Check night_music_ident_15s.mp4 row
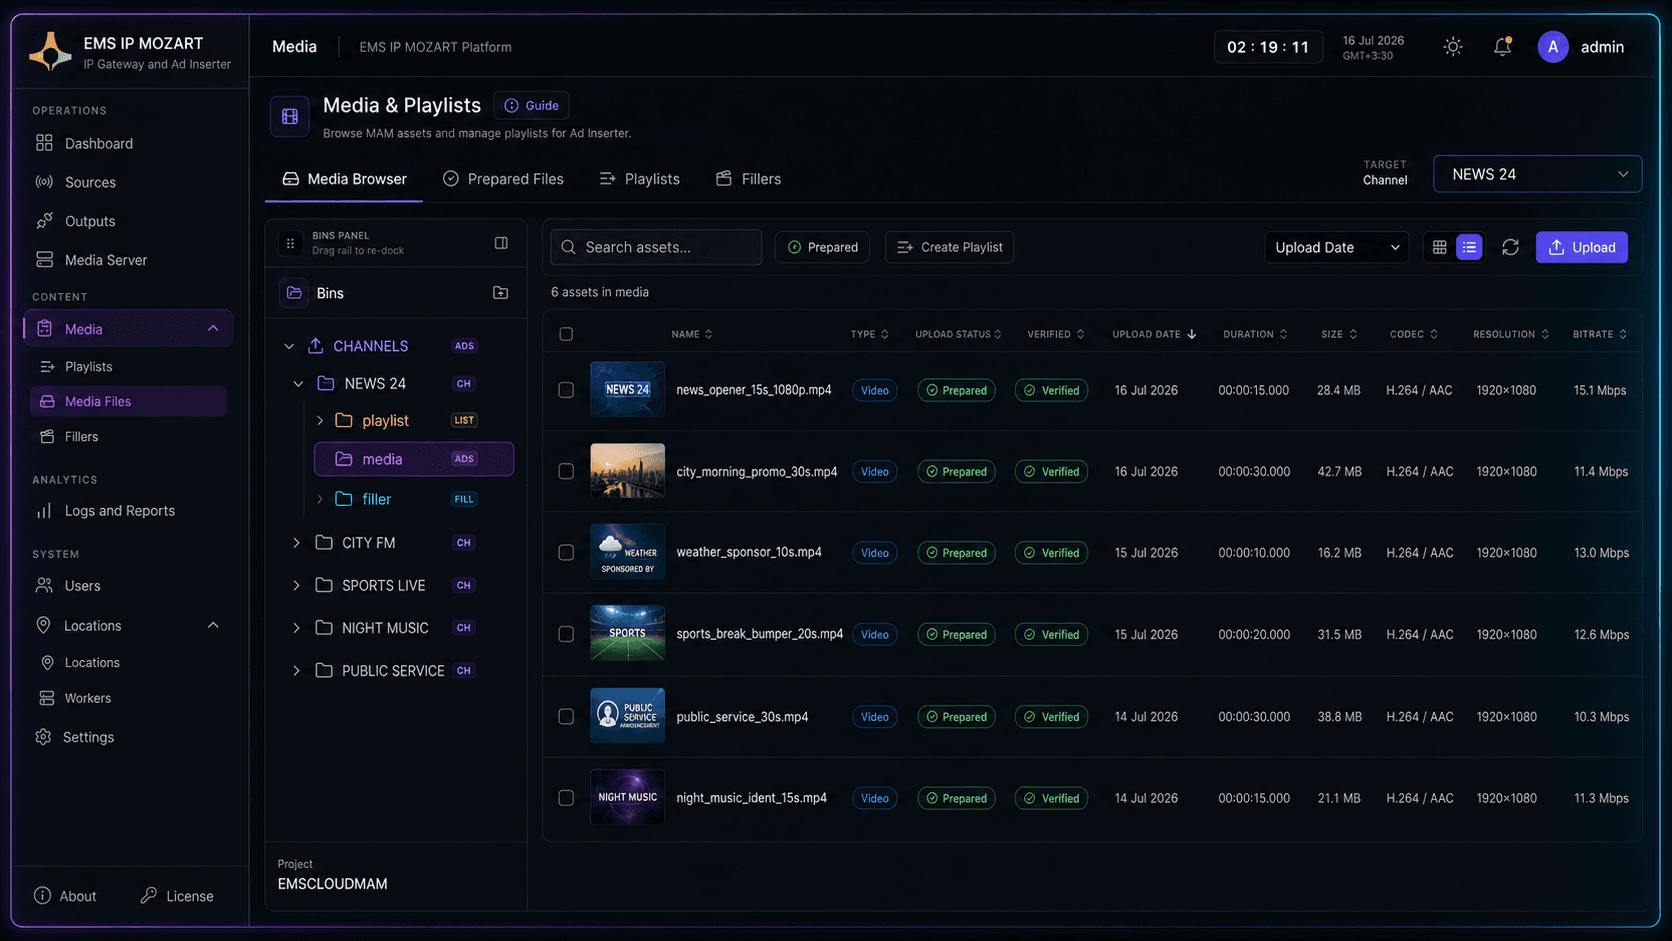Screen dimensions: 1672x941 coord(566,798)
